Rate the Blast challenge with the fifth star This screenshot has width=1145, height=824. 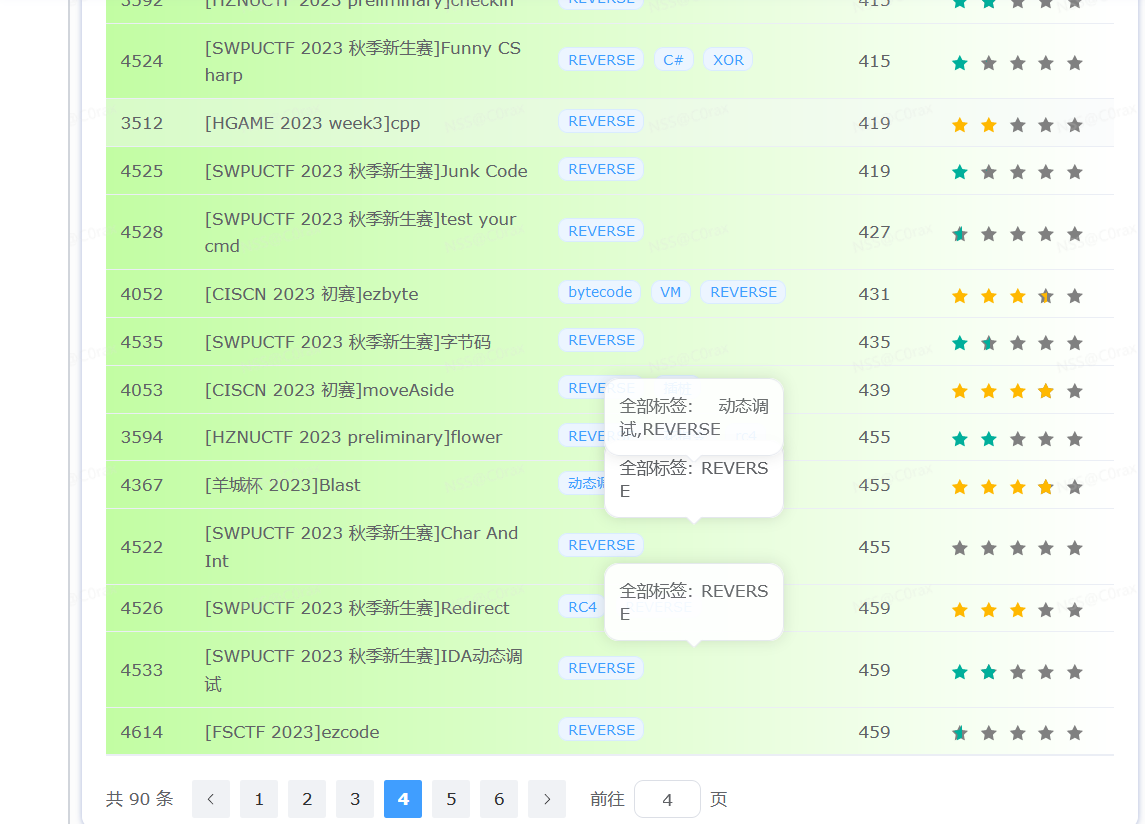pyautogui.click(x=1074, y=487)
